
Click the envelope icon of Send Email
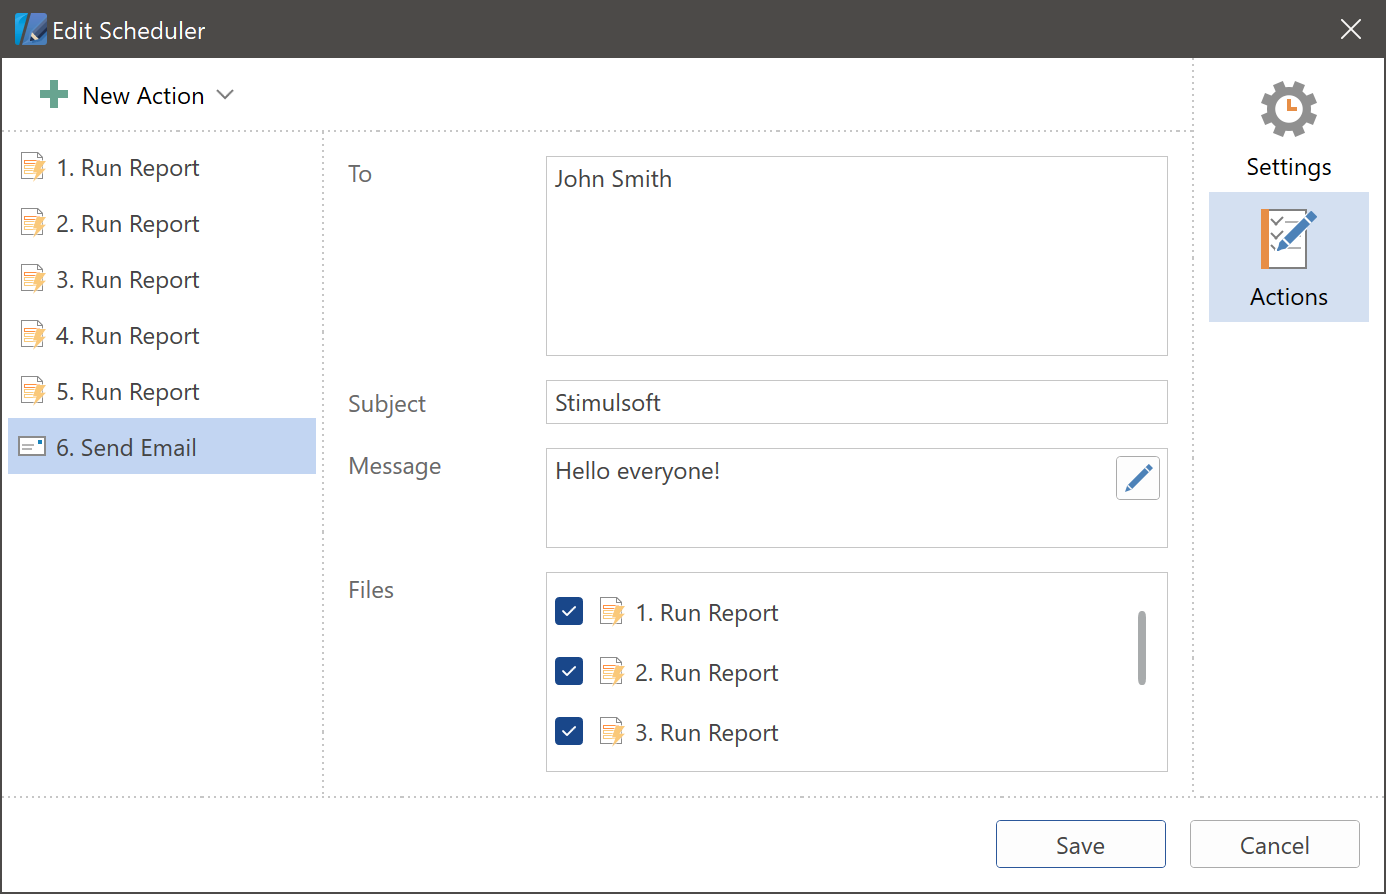pos(33,446)
